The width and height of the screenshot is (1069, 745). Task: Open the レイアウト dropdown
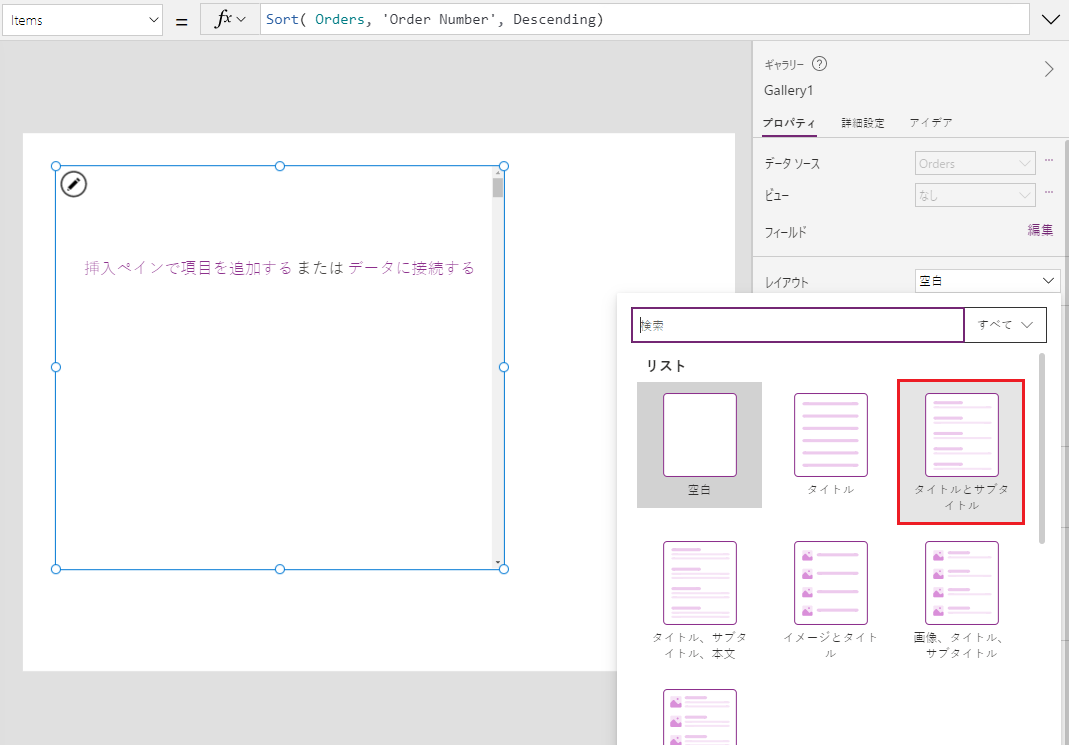tap(987, 282)
